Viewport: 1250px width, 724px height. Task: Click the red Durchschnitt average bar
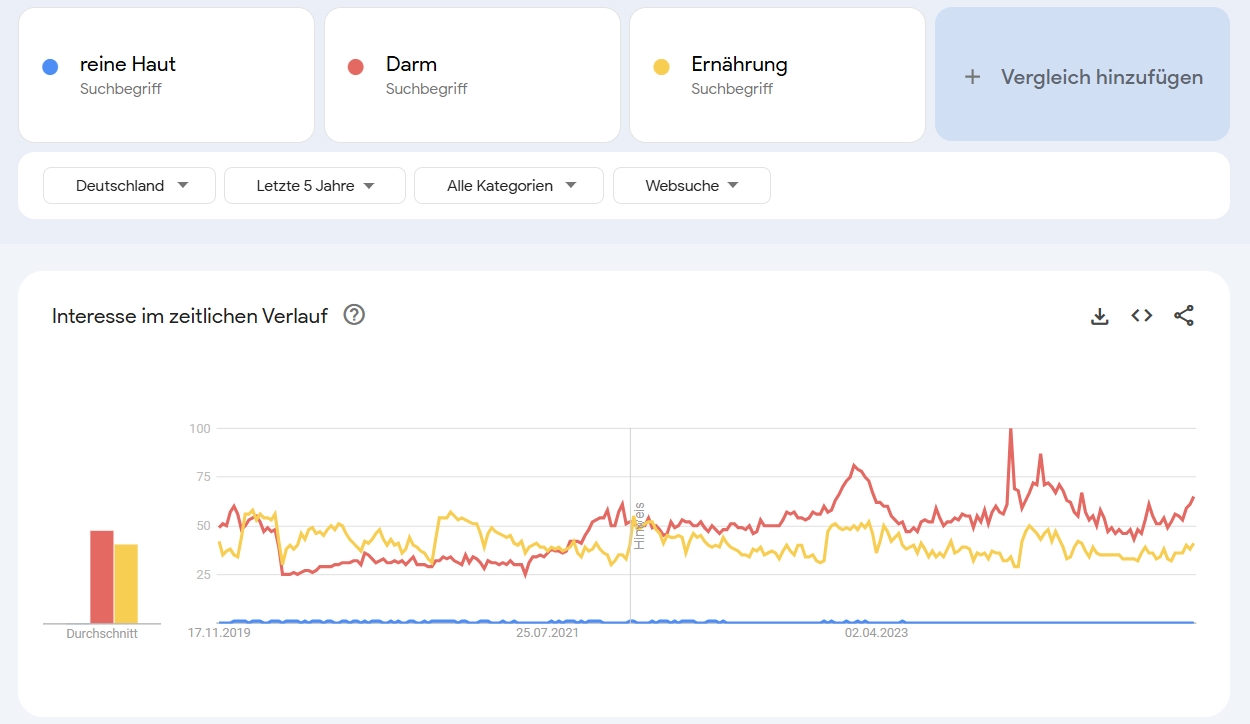pos(102,578)
